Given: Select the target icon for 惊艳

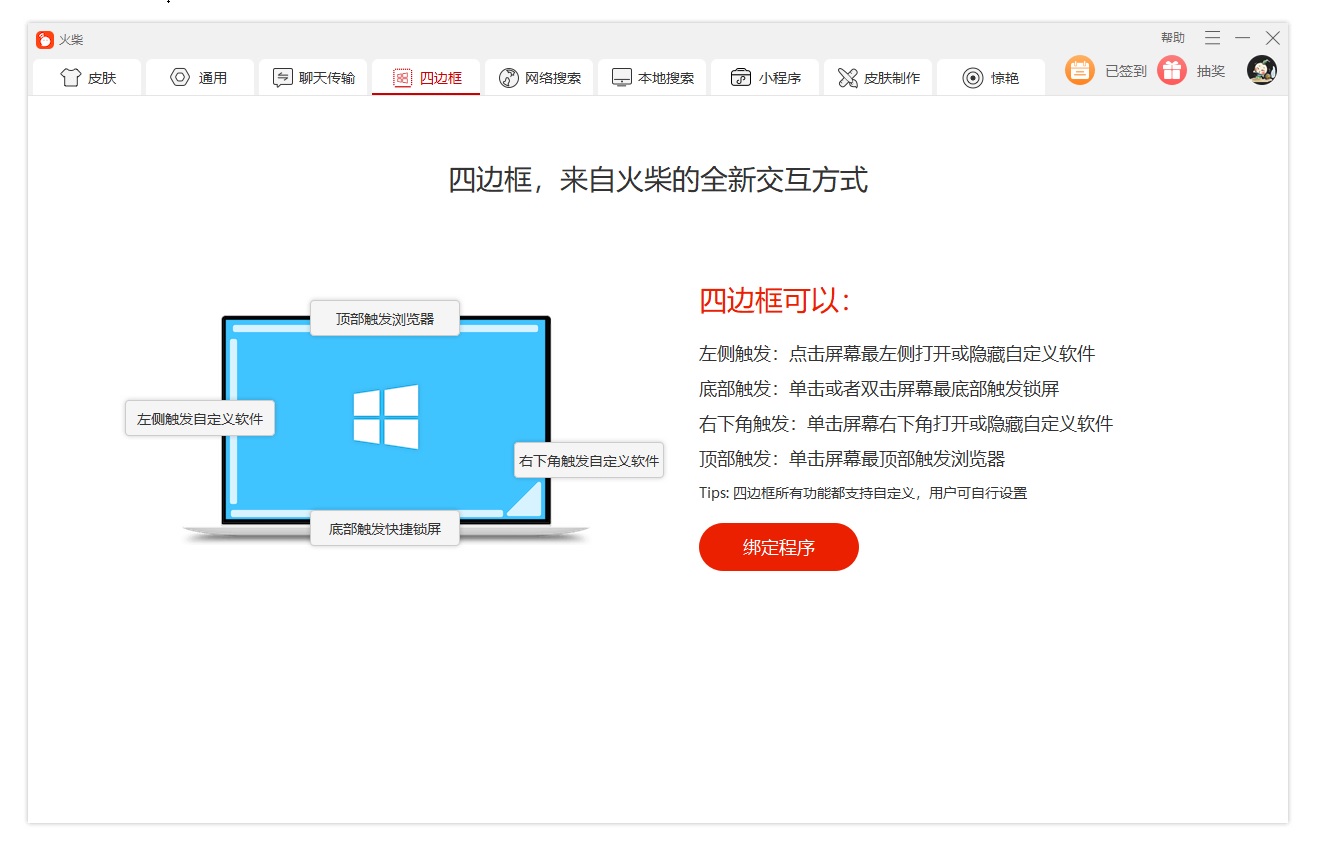Looking at the screenshot, I should pyautogui.click(x=967, y=76).
